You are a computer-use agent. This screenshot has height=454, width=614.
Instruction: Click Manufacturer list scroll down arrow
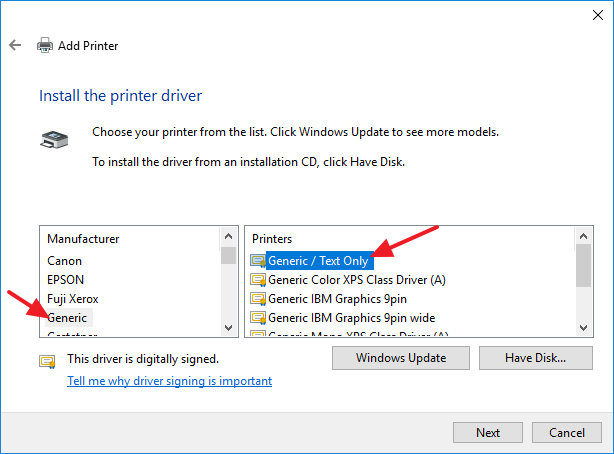point(229,327)
